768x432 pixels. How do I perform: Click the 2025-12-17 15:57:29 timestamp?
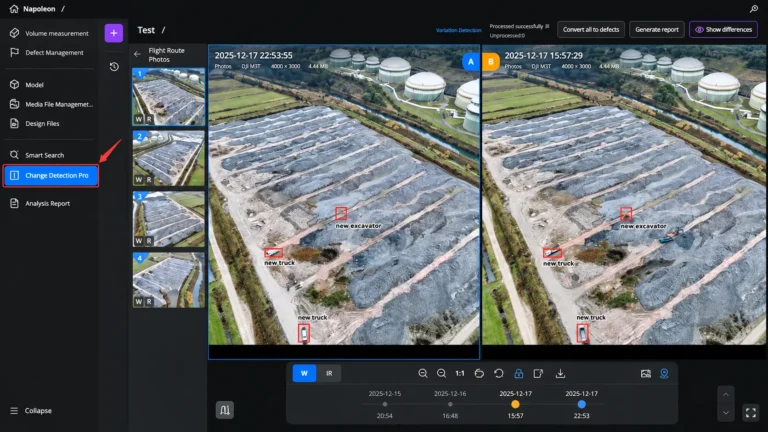pyautogui.click(x=544, y=55)
